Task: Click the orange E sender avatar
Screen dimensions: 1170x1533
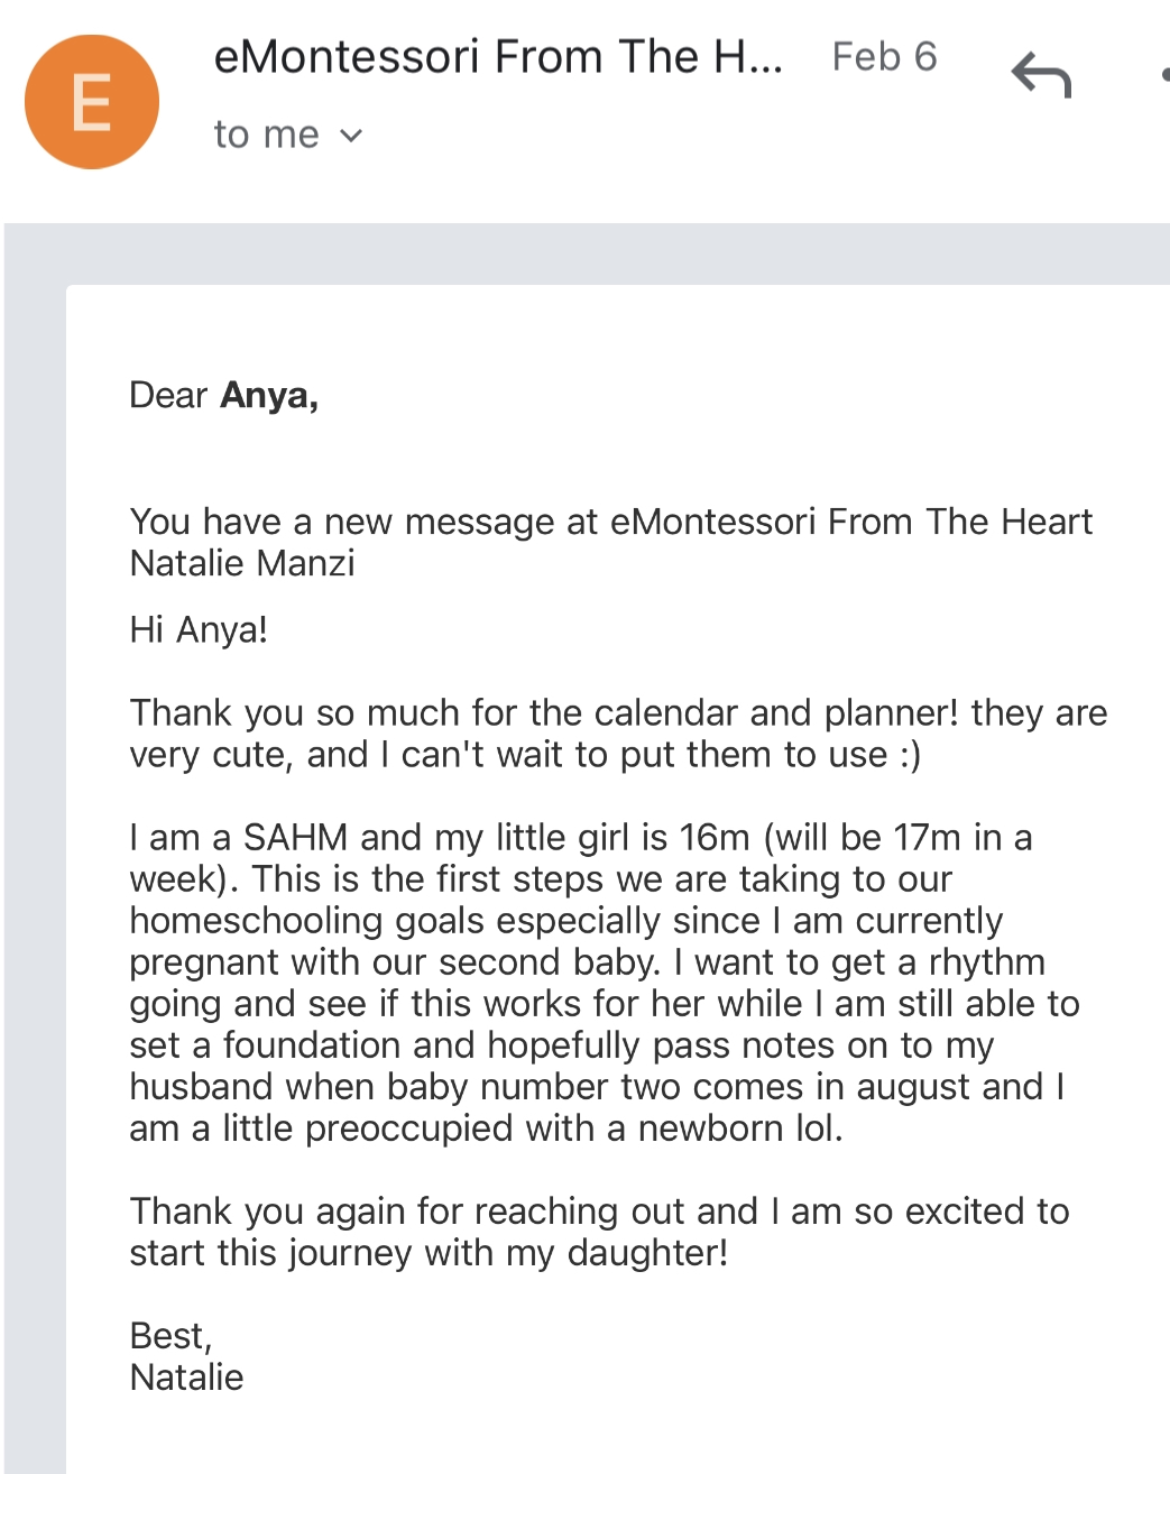Action: point(91,102)
